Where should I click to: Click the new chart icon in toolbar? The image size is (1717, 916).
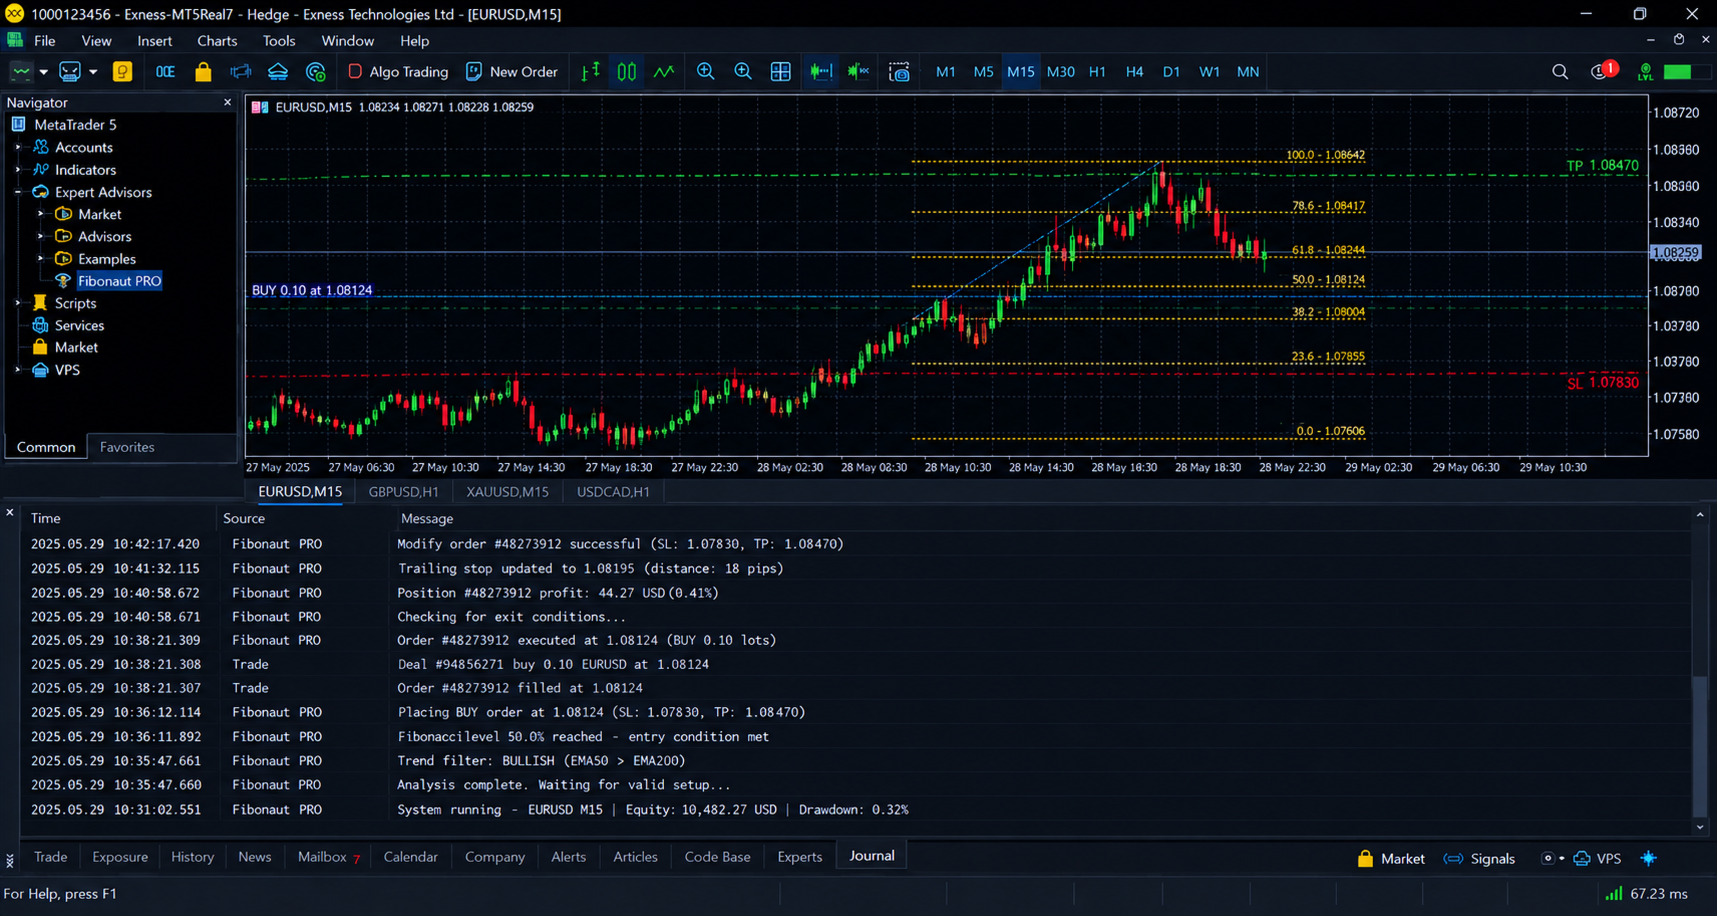pos(21,72)
